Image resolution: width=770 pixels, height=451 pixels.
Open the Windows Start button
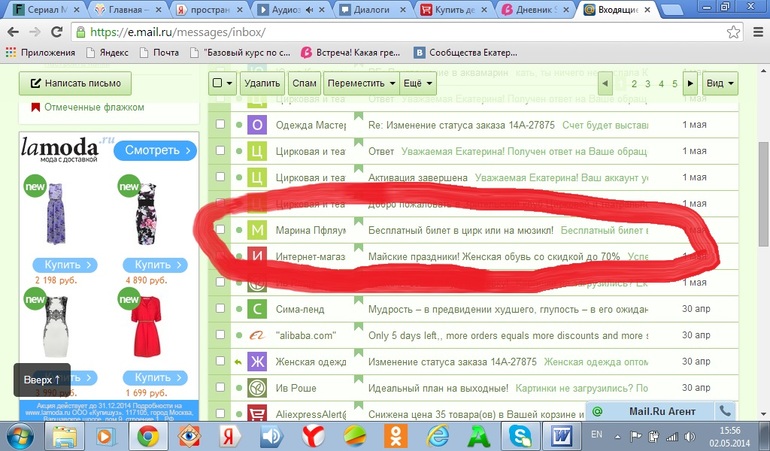pyautogui.click(x=20, y=436)
